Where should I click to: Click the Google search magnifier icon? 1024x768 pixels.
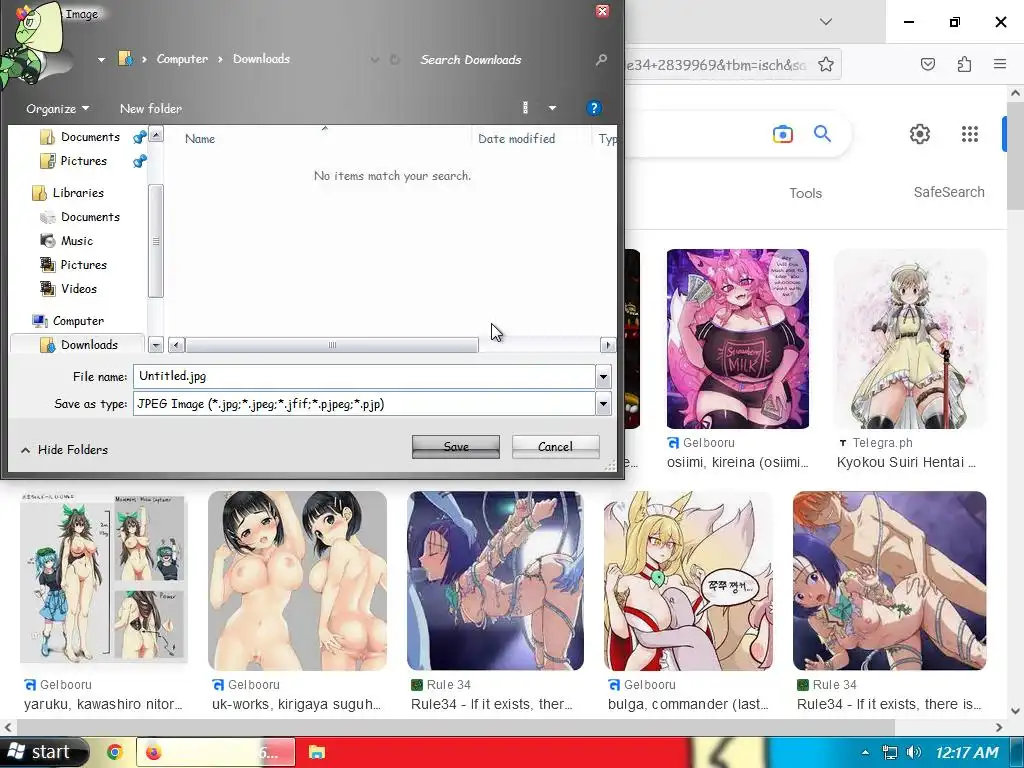tap(822, 134)
